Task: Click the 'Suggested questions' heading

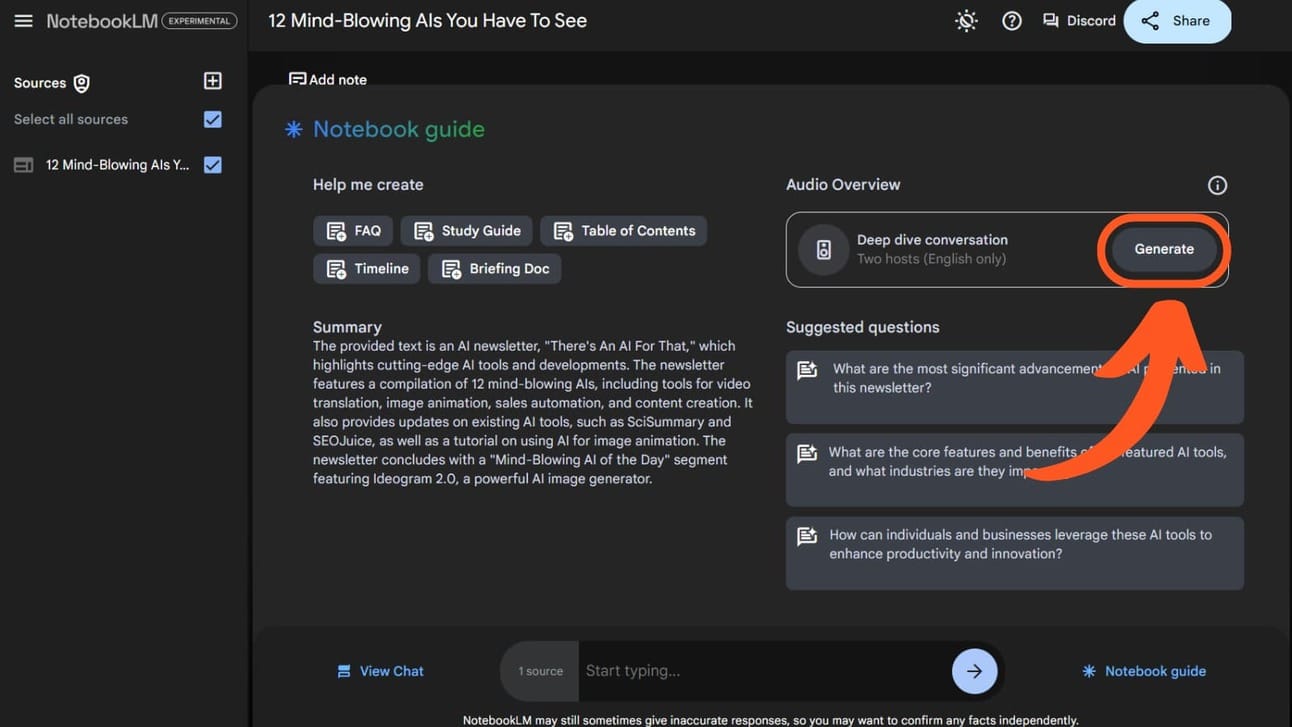Action: (x=863, y=327)
